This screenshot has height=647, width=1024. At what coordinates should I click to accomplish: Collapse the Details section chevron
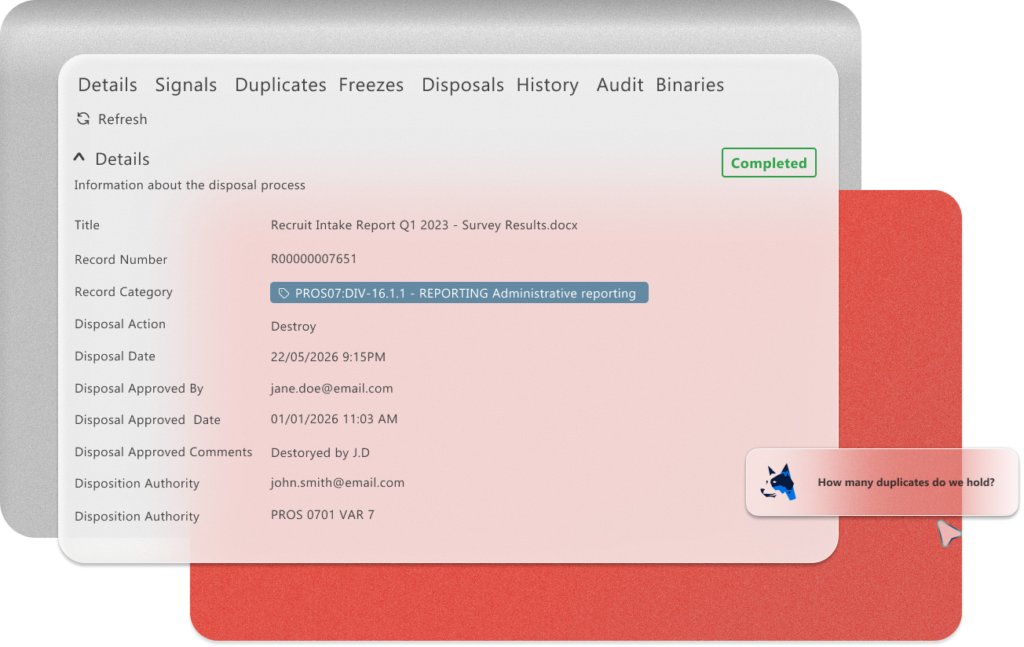pos(80,158)
